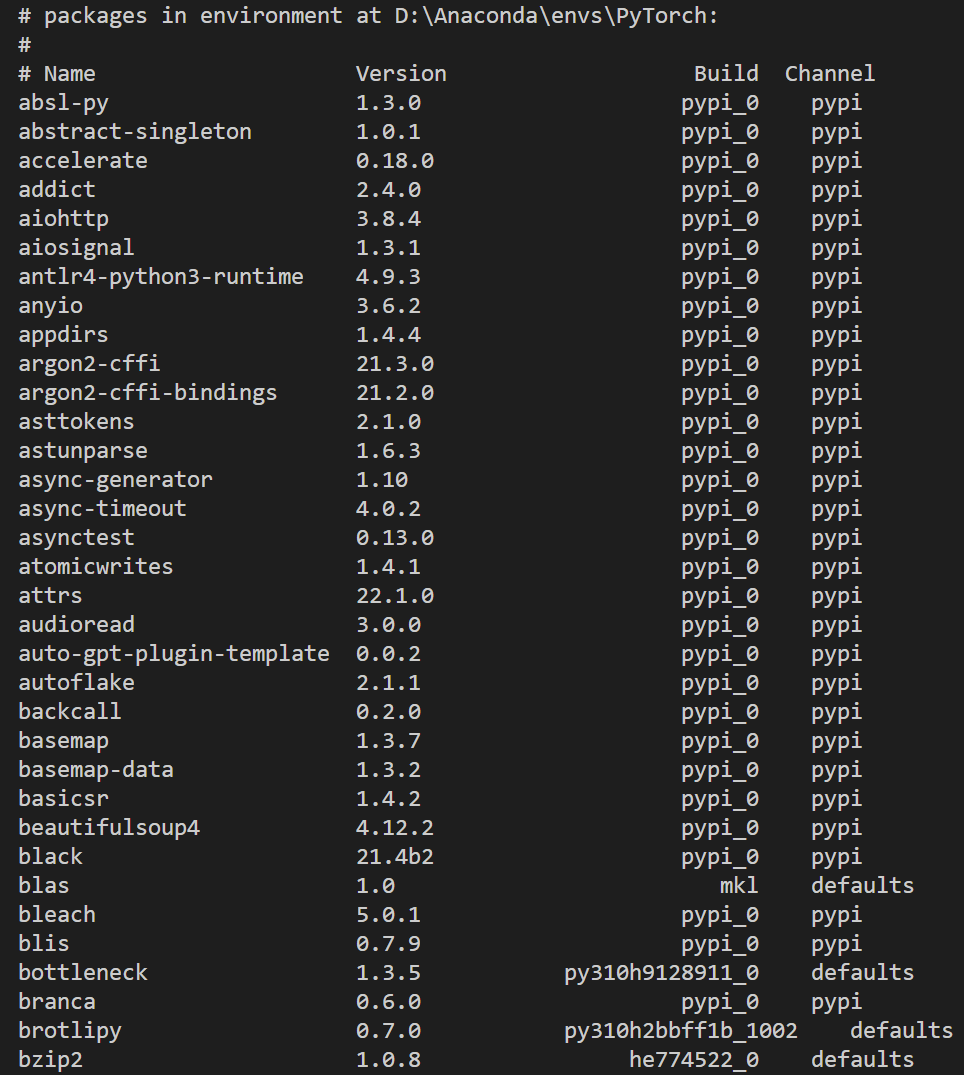Click build string py310h9128911_0

[x=662, y=973]
